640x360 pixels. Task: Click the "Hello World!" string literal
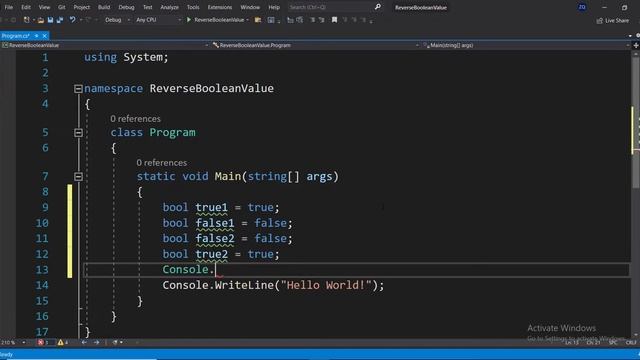click(326, 285)
